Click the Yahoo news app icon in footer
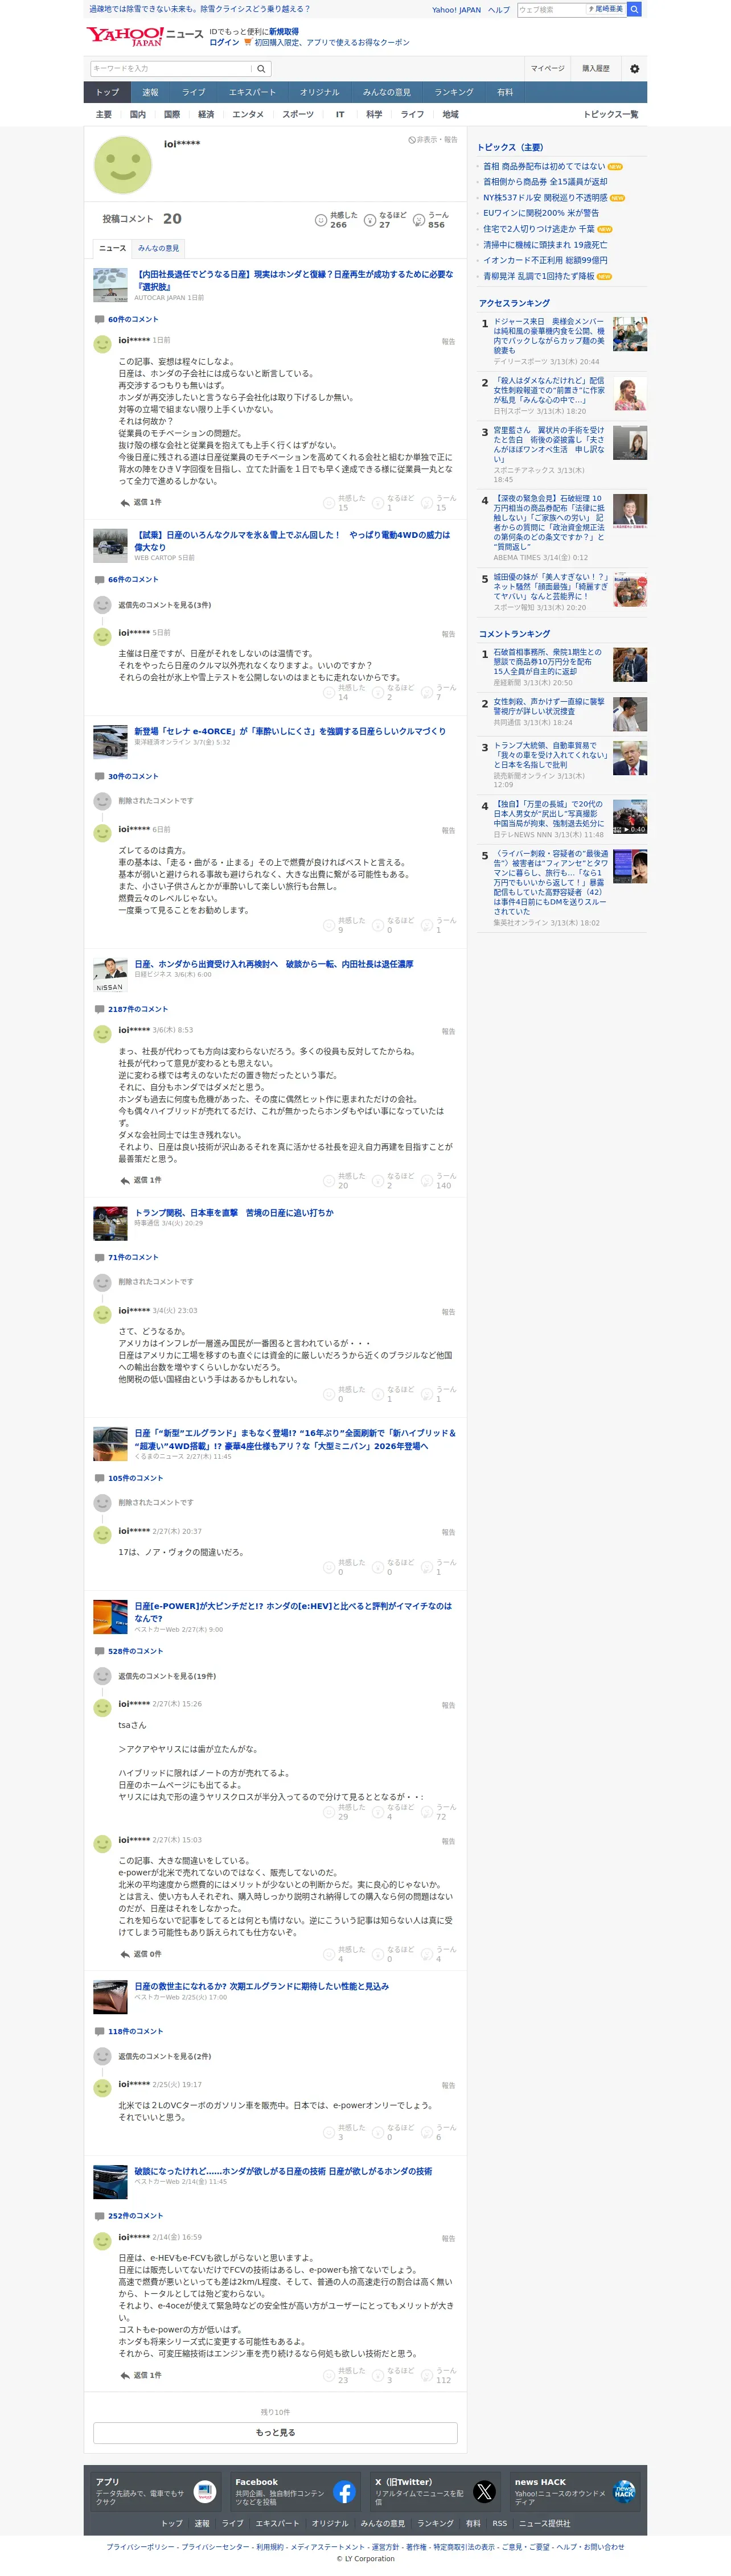The height and width of the screenshot is (2576, 731). click(204, 2492)
